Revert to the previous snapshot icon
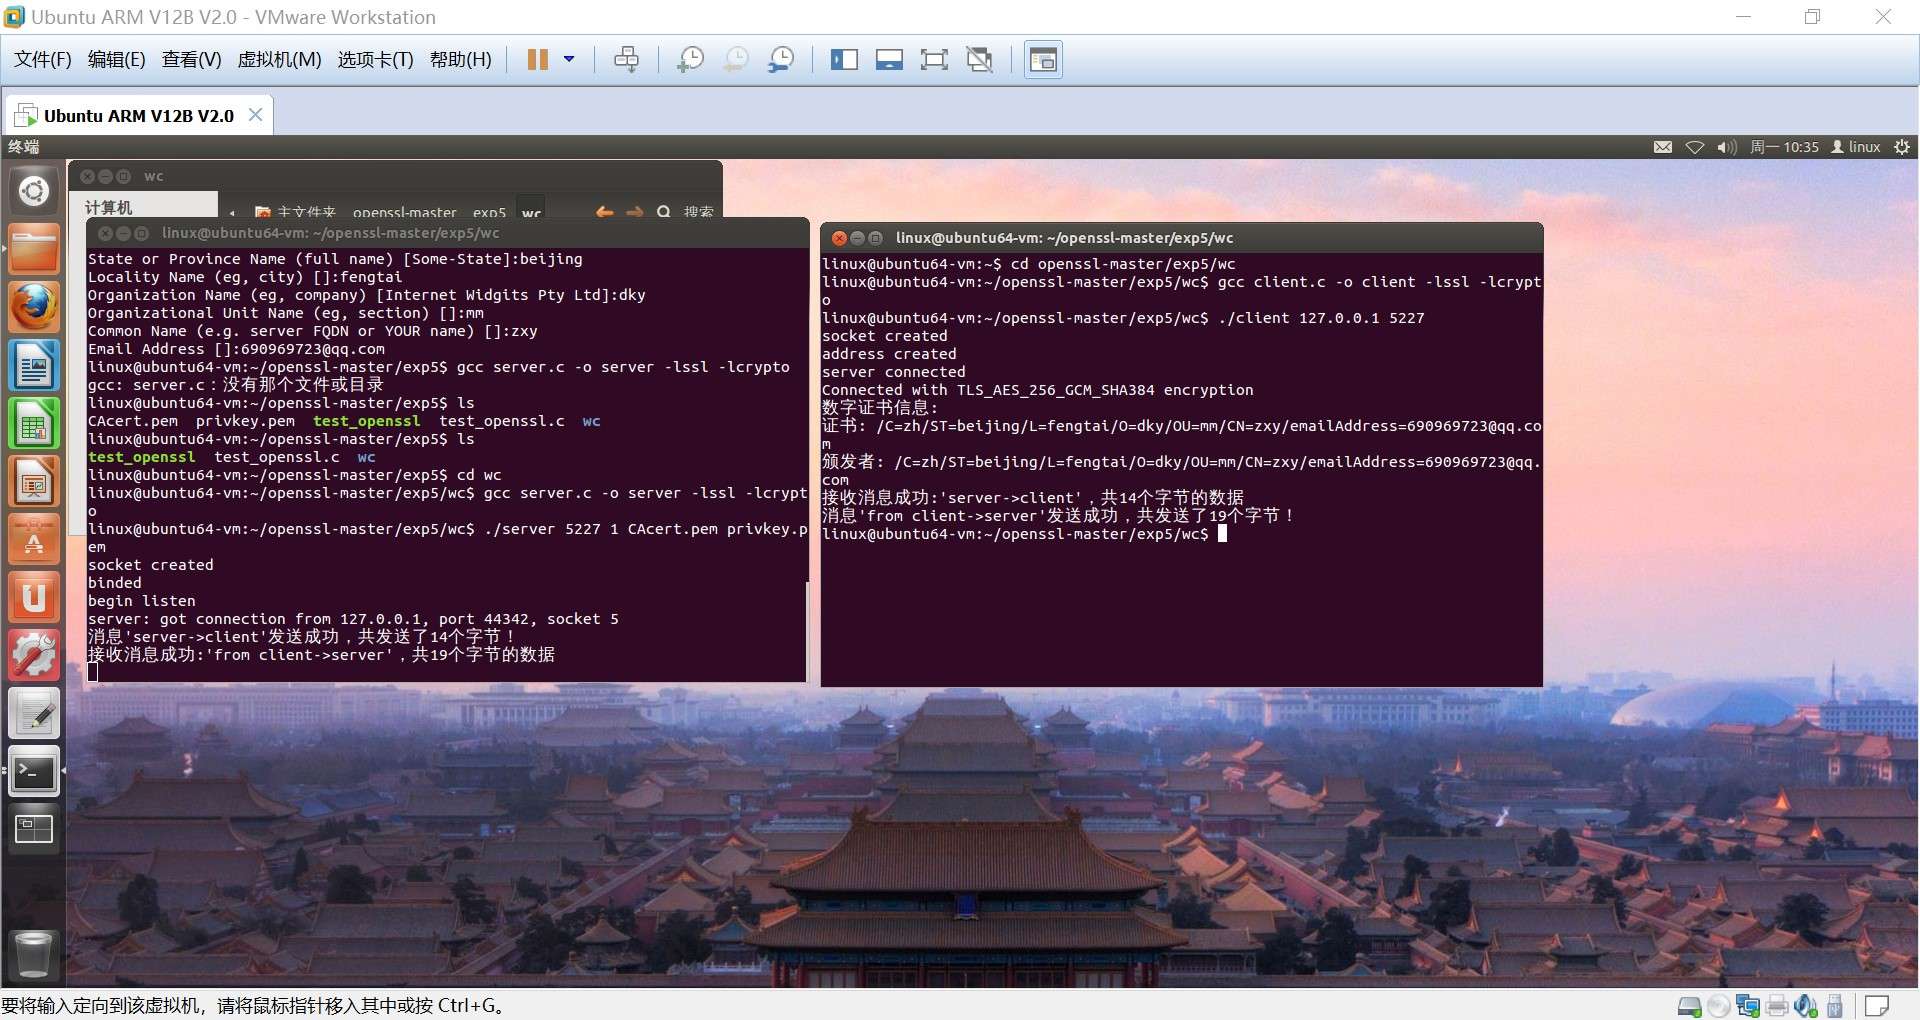1920x1020 pixels. click(x=735, y=60)
